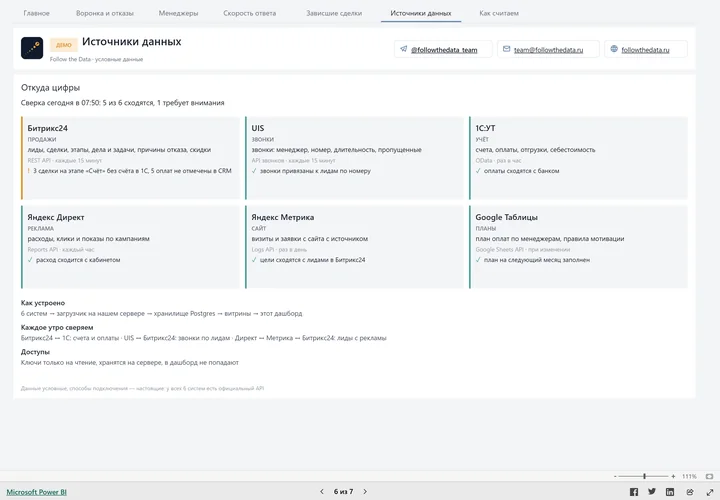This screenshot has width=720, height=500.
Task: Go to the previous report page
Action: [x=322, y=491]
